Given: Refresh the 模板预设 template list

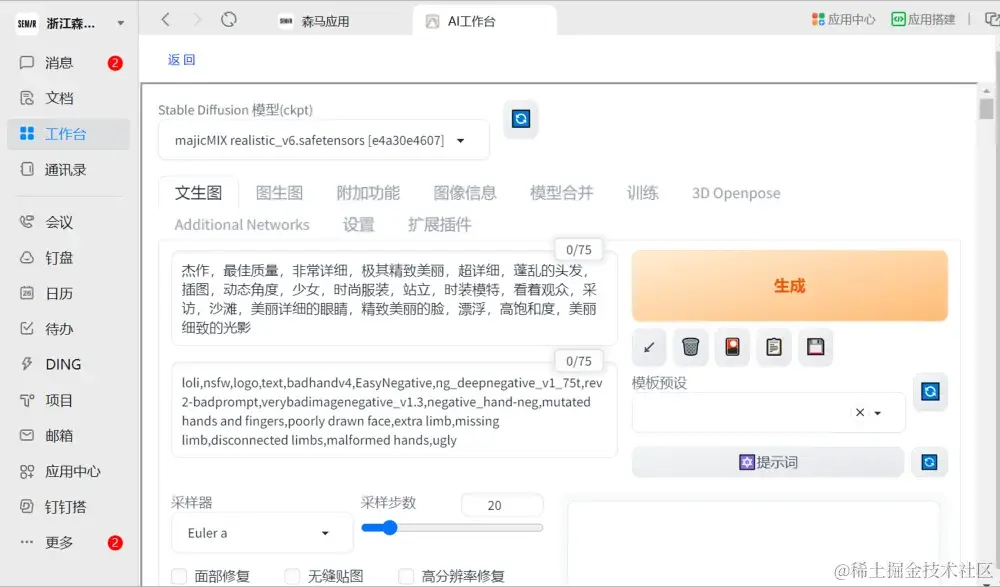Looking at the screenshot, I should [930, 393].
